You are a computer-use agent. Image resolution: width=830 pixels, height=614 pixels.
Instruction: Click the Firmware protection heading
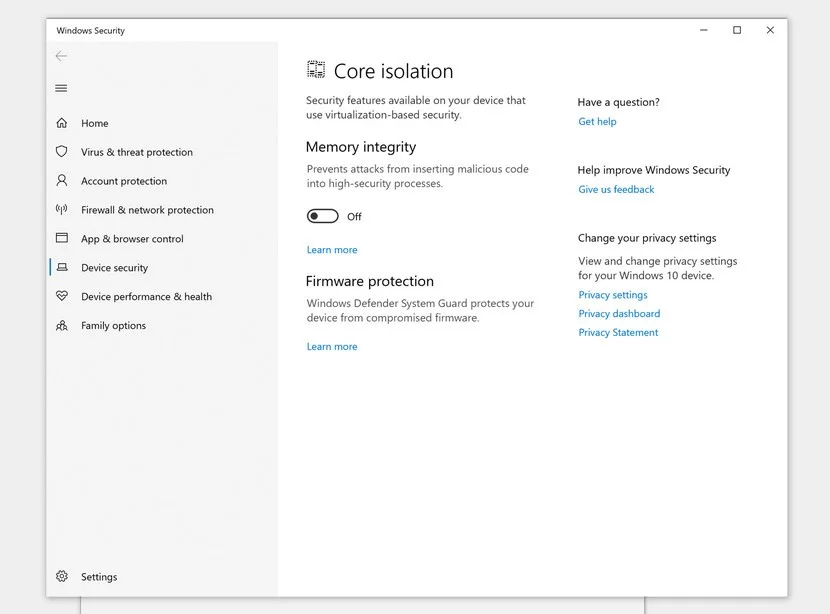(x=369, y=281)
